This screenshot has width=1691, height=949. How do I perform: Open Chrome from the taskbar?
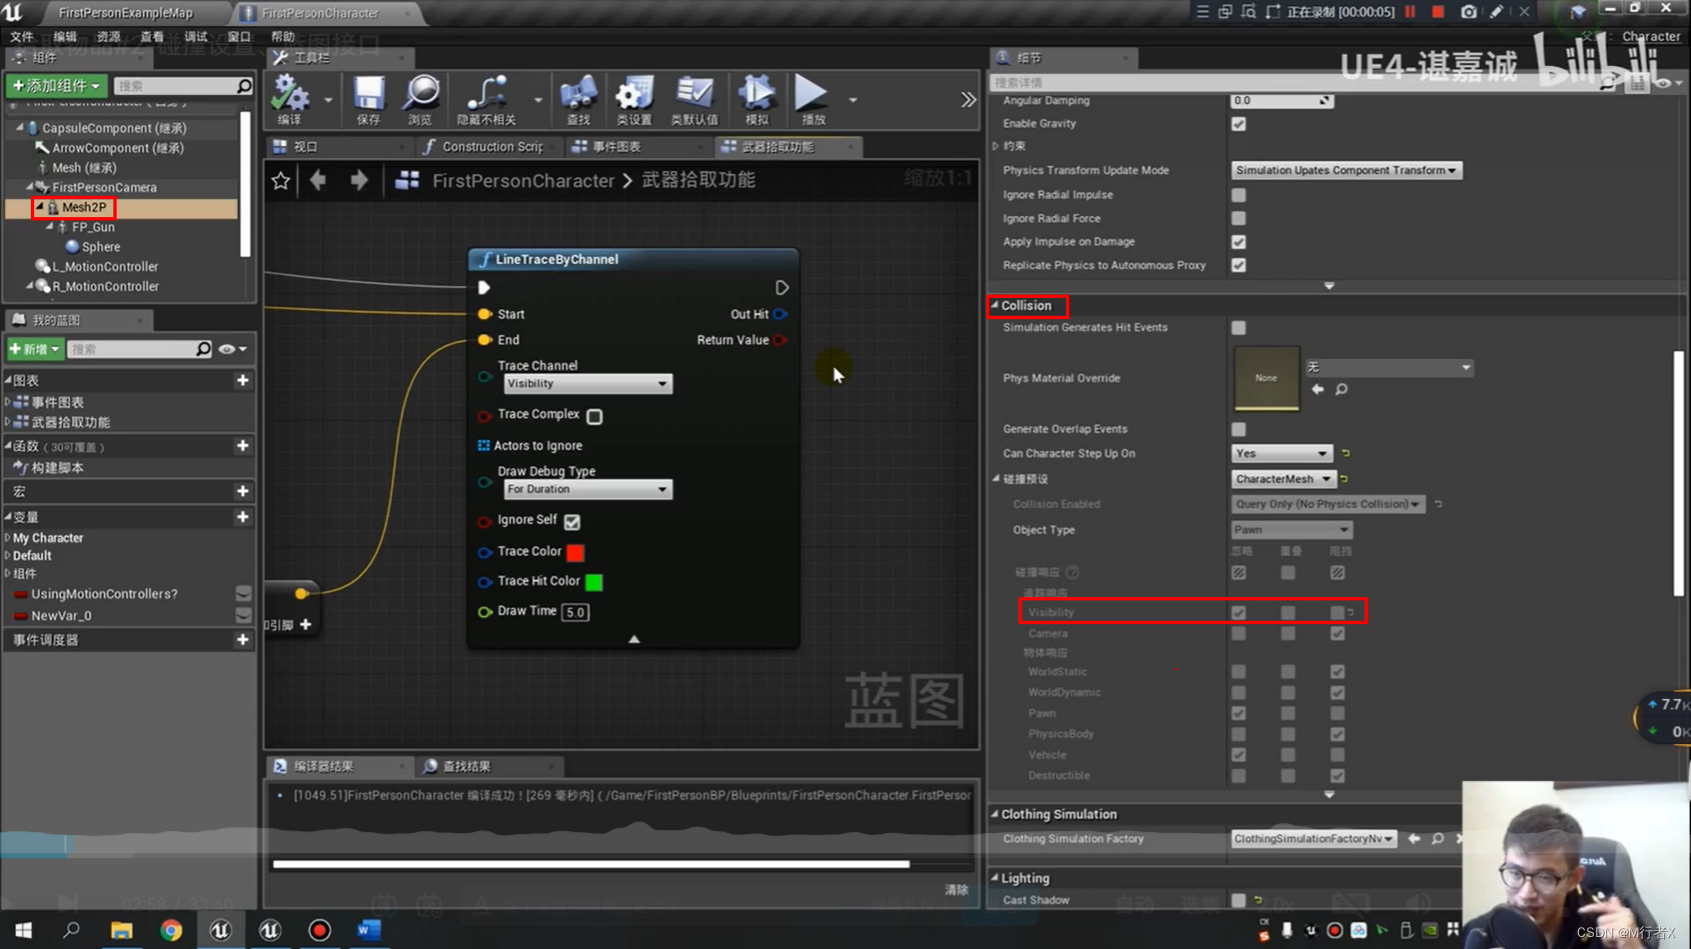coord(171,930)
